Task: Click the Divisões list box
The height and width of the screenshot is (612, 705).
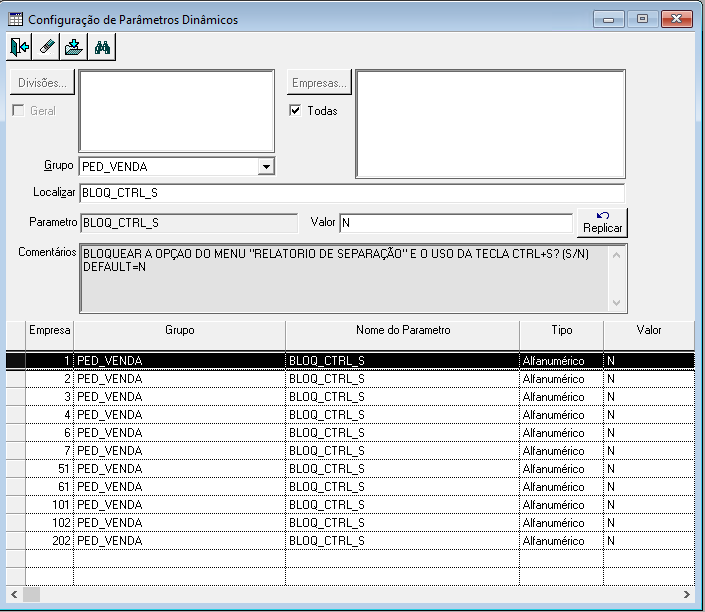Action: 177,111
